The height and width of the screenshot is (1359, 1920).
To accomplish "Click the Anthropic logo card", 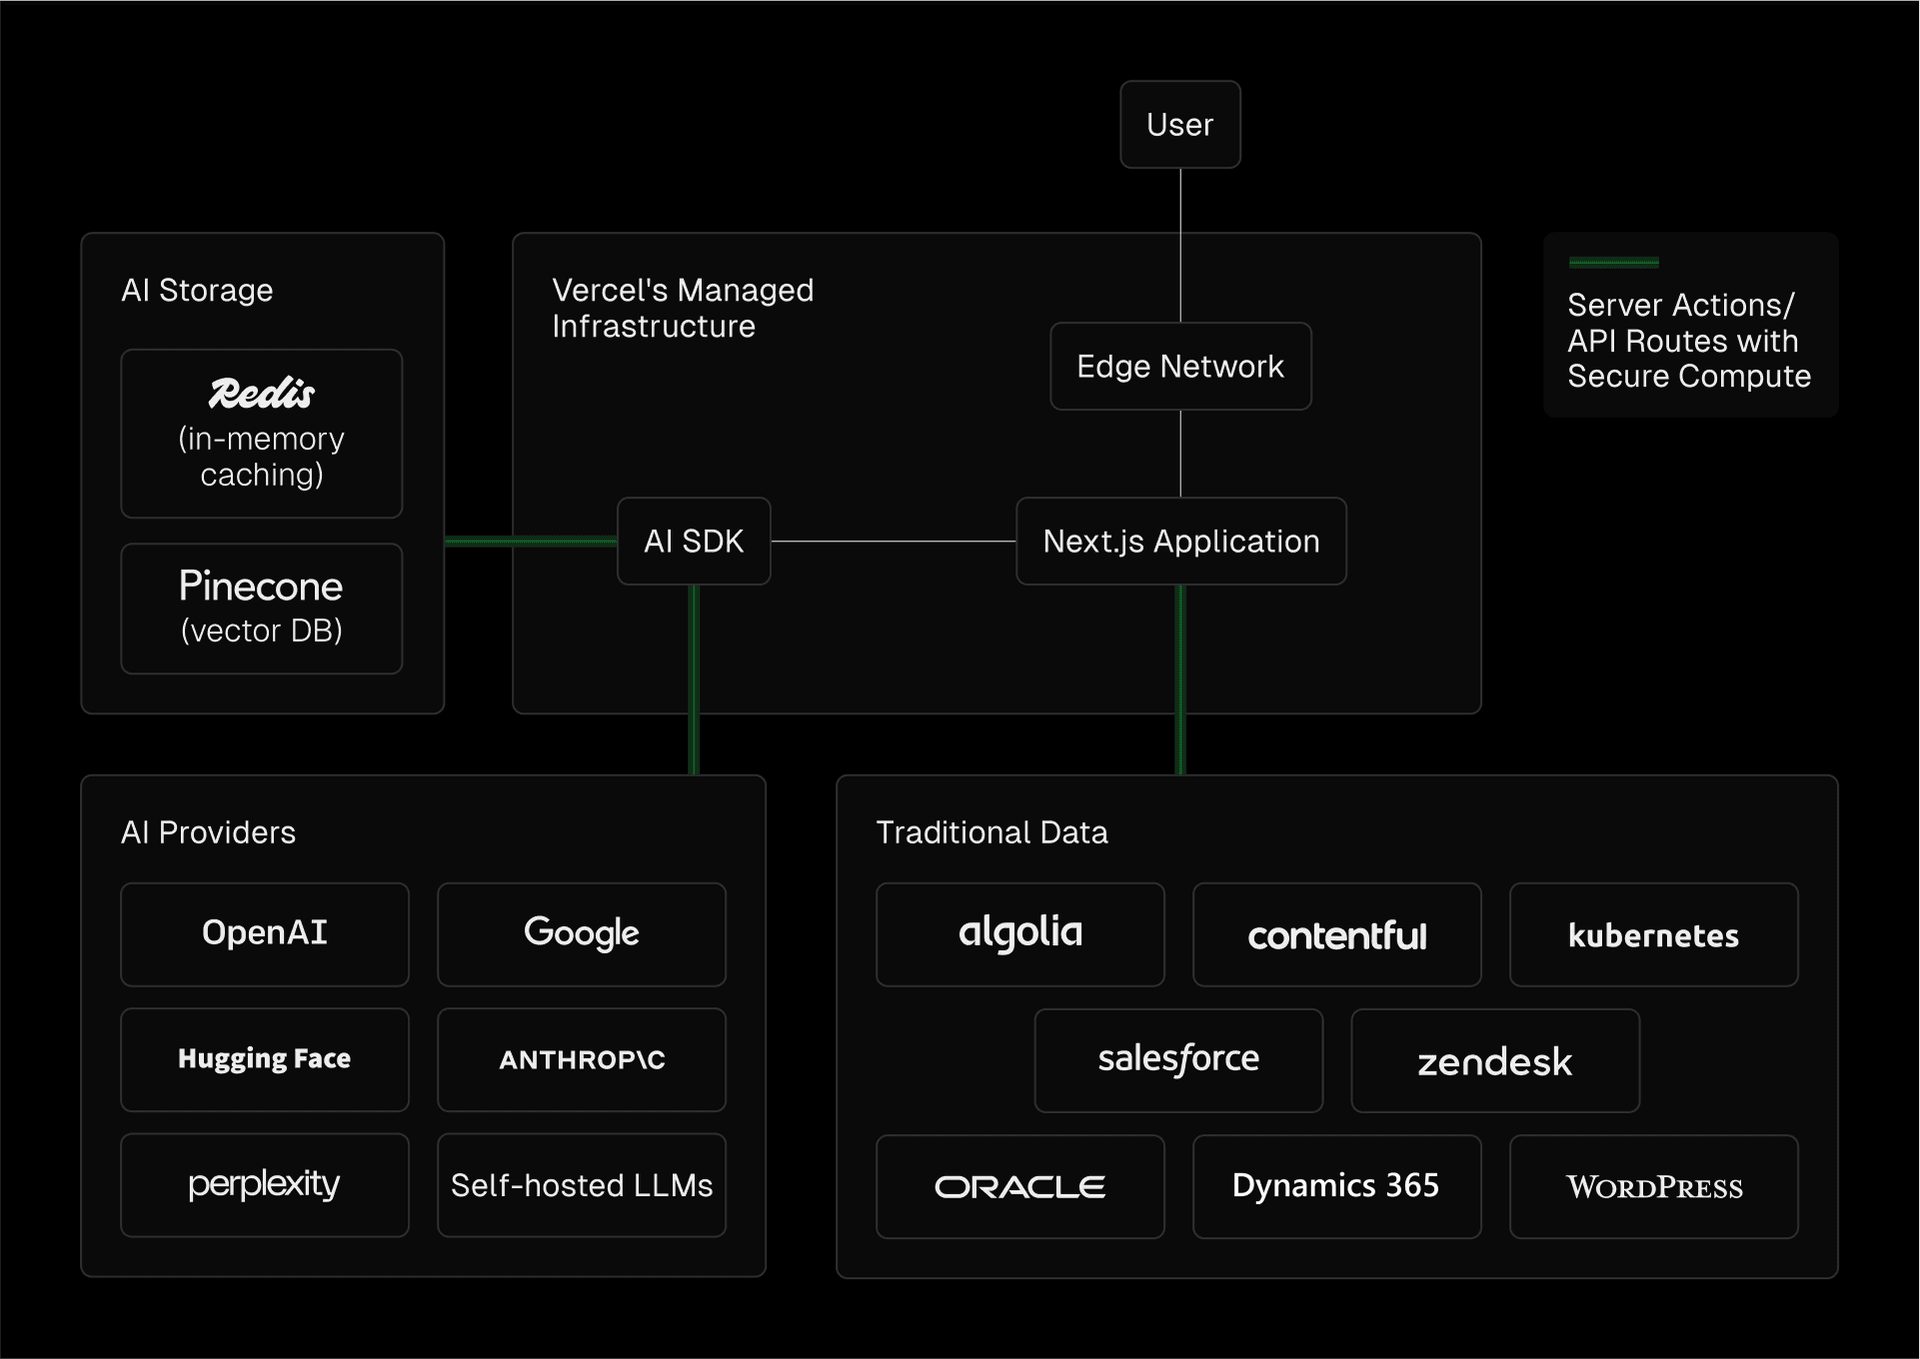I will click(x=582, y=1060).
